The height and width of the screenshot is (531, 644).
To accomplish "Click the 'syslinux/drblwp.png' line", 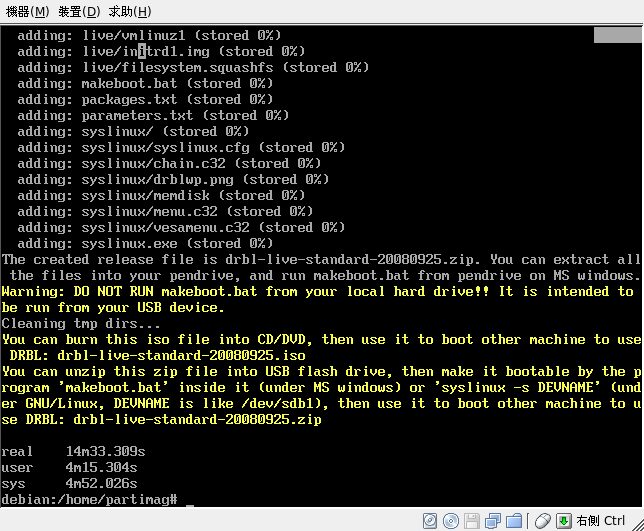I will tap(173, 179).
